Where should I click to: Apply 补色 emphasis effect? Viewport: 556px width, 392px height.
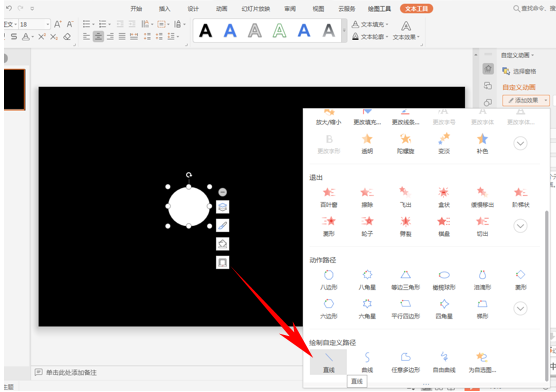tap(482, 144)
